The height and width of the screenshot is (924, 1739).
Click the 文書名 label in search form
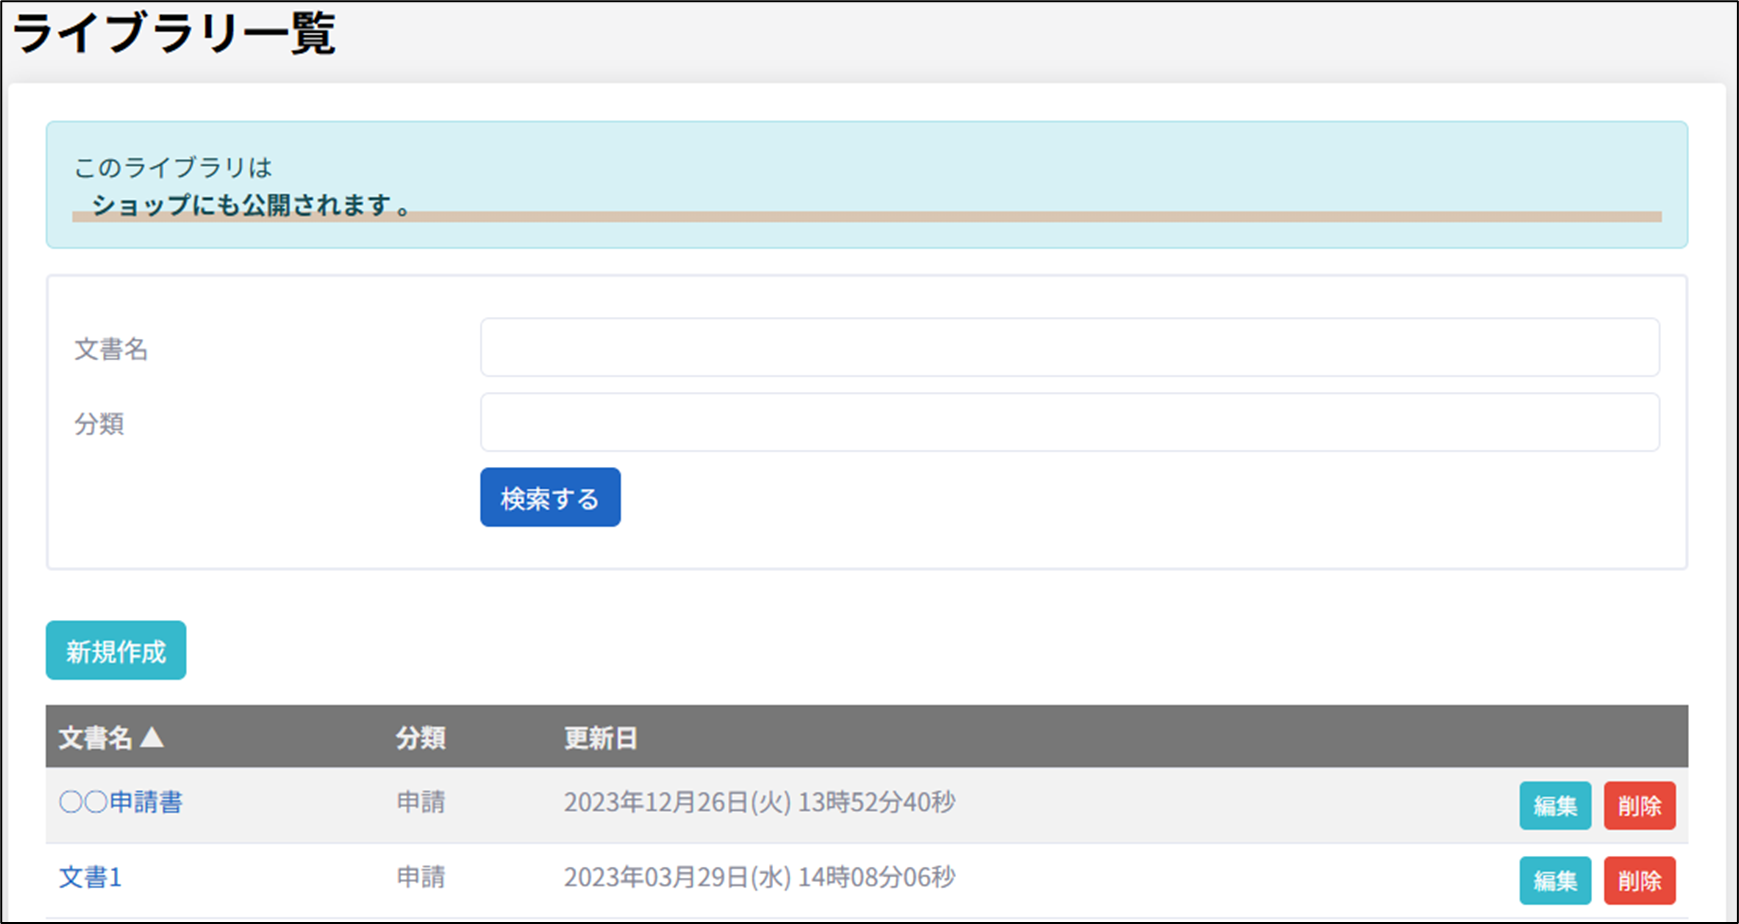[x=111, y=349]
